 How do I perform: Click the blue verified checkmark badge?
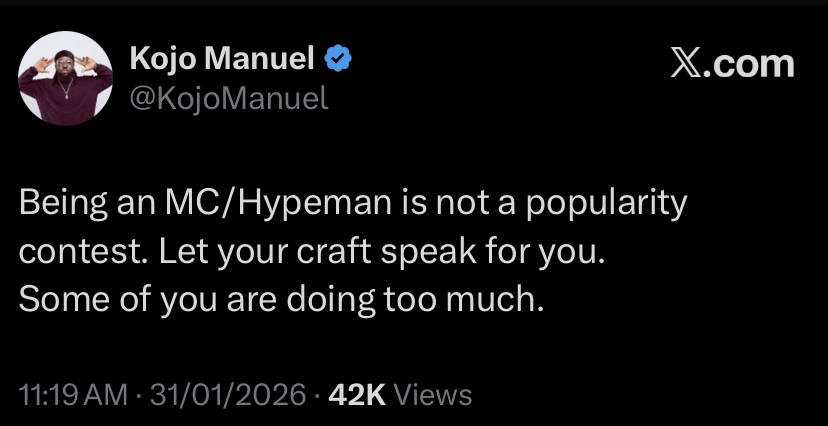[x=339, y=61]
